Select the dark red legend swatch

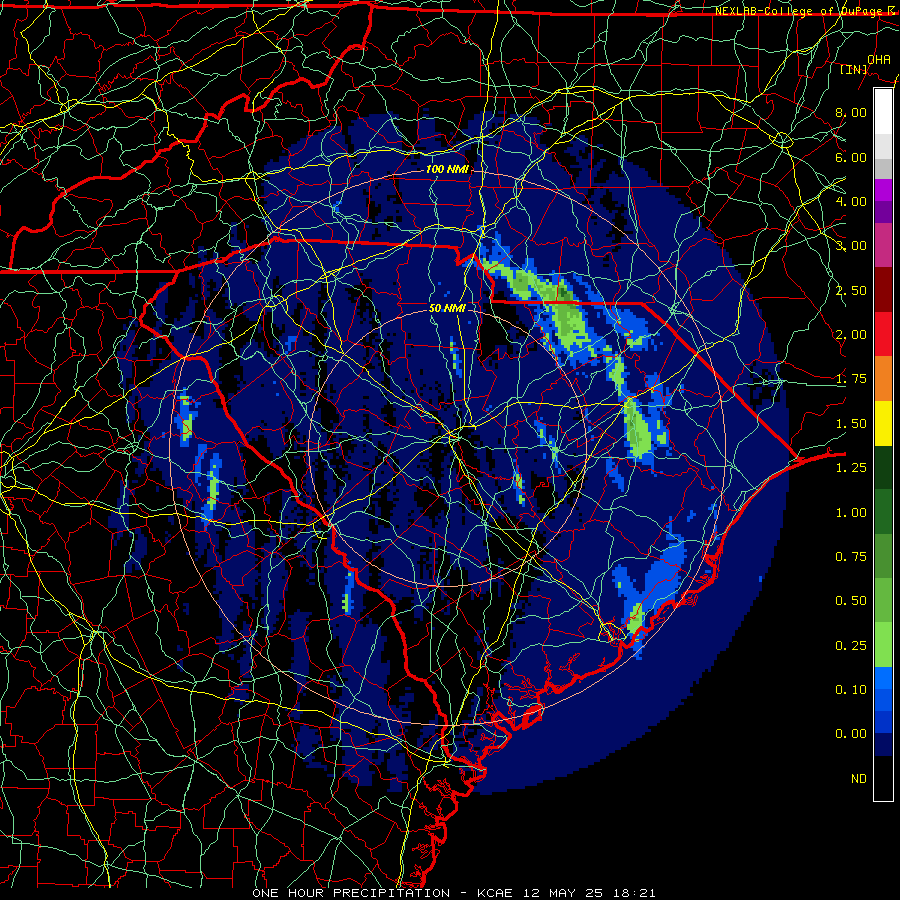pos(883,290)
